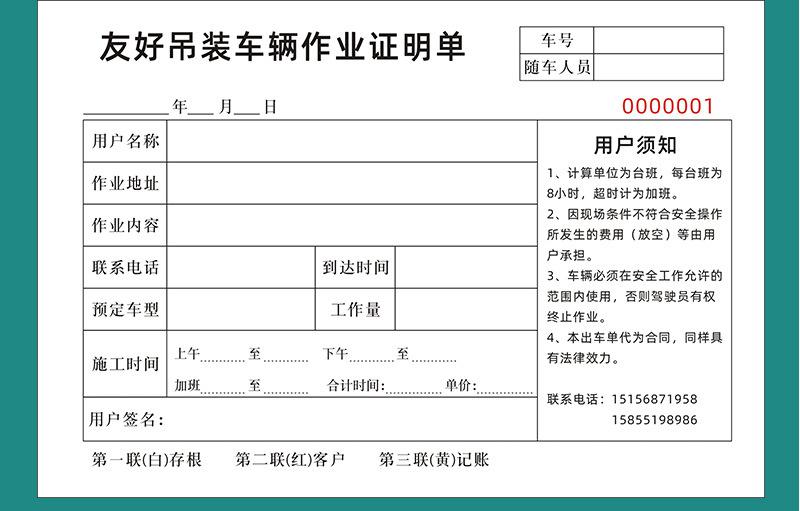Click the 合计时间 dotted blank
This screenshot has height=511, width=800.
[413, 388]
